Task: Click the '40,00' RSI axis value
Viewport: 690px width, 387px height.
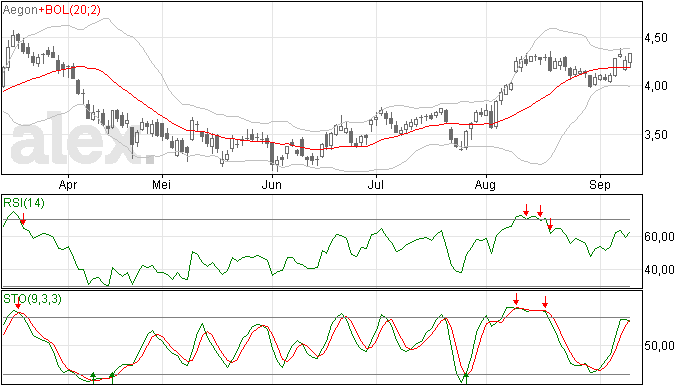Action: click(x=659, y=269)
